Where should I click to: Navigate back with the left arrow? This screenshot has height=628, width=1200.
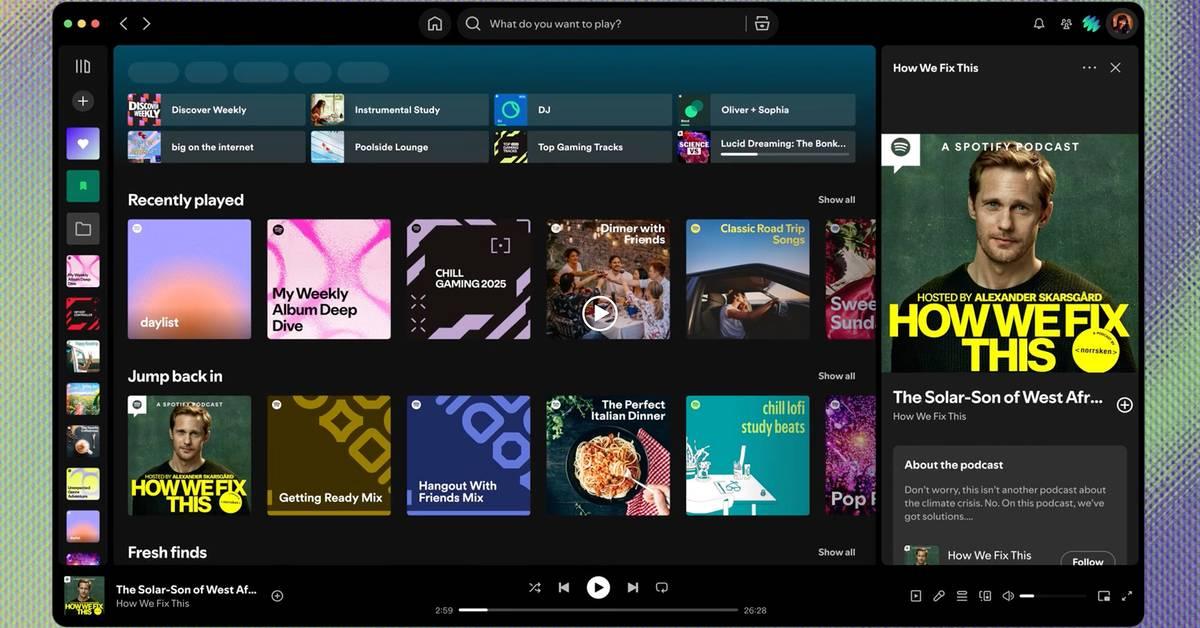tap(123, 24)
